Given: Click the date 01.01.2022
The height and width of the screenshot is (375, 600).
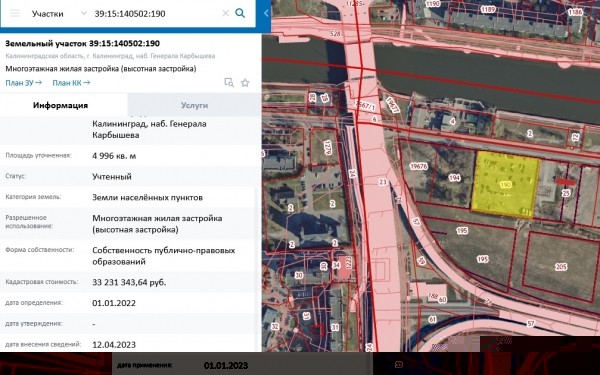Looking at the screenshot, I should [x=114, y=303].
